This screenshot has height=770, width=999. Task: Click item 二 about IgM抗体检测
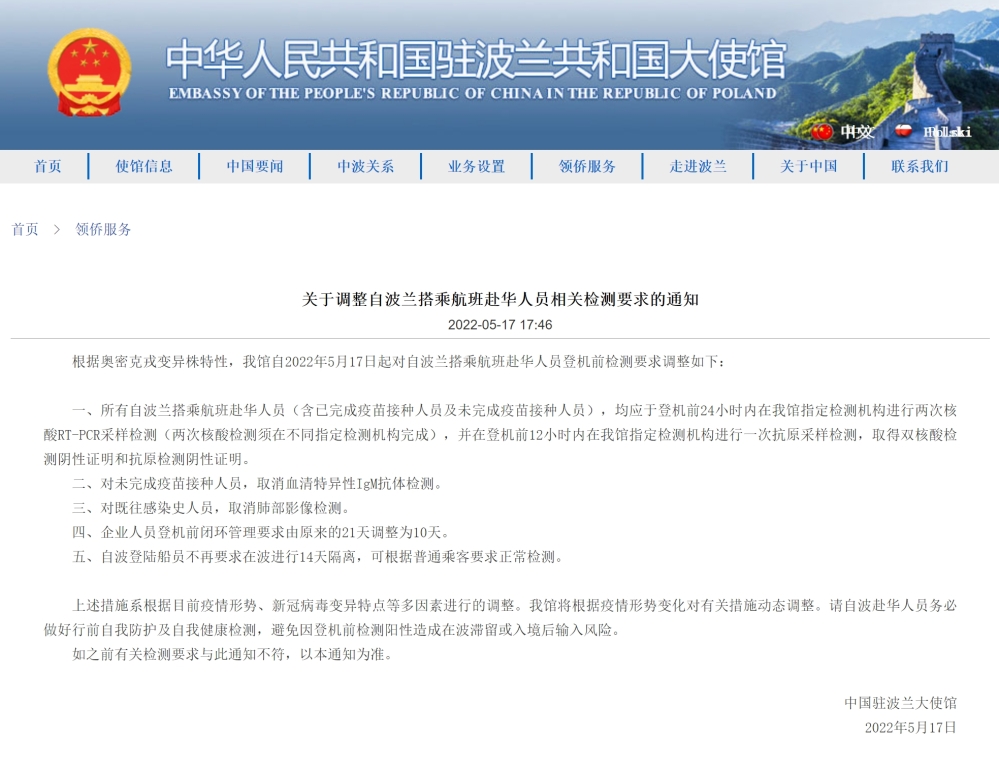click(x=257, y=483)
